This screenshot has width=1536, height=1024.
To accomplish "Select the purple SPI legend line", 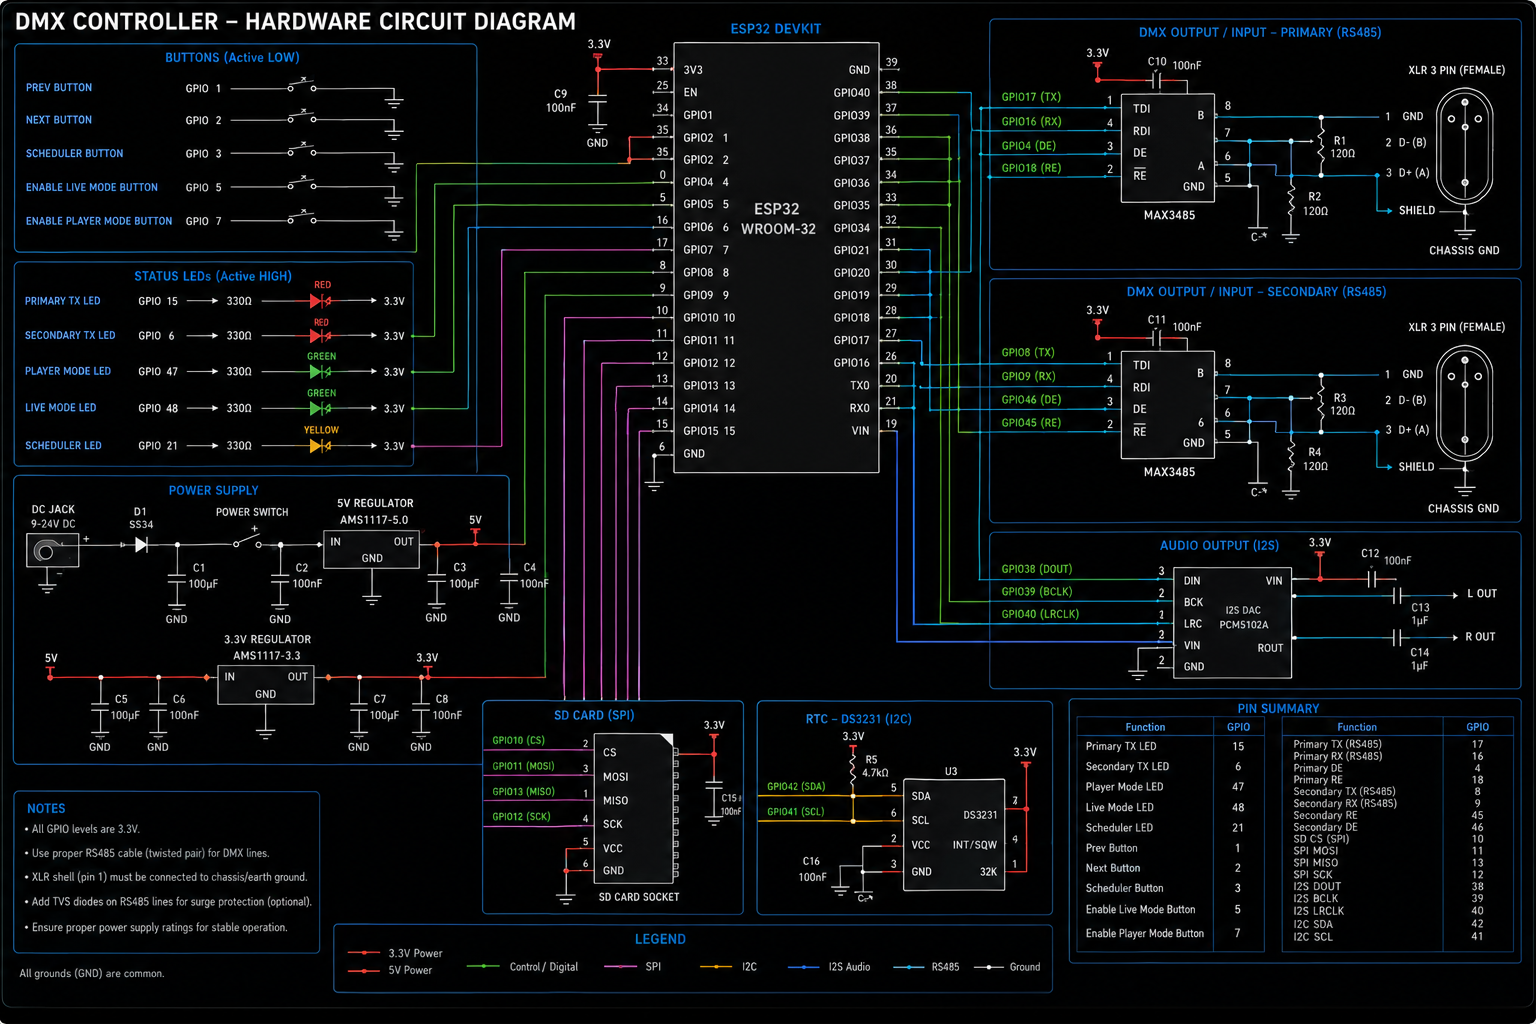I will click(620, 966).
